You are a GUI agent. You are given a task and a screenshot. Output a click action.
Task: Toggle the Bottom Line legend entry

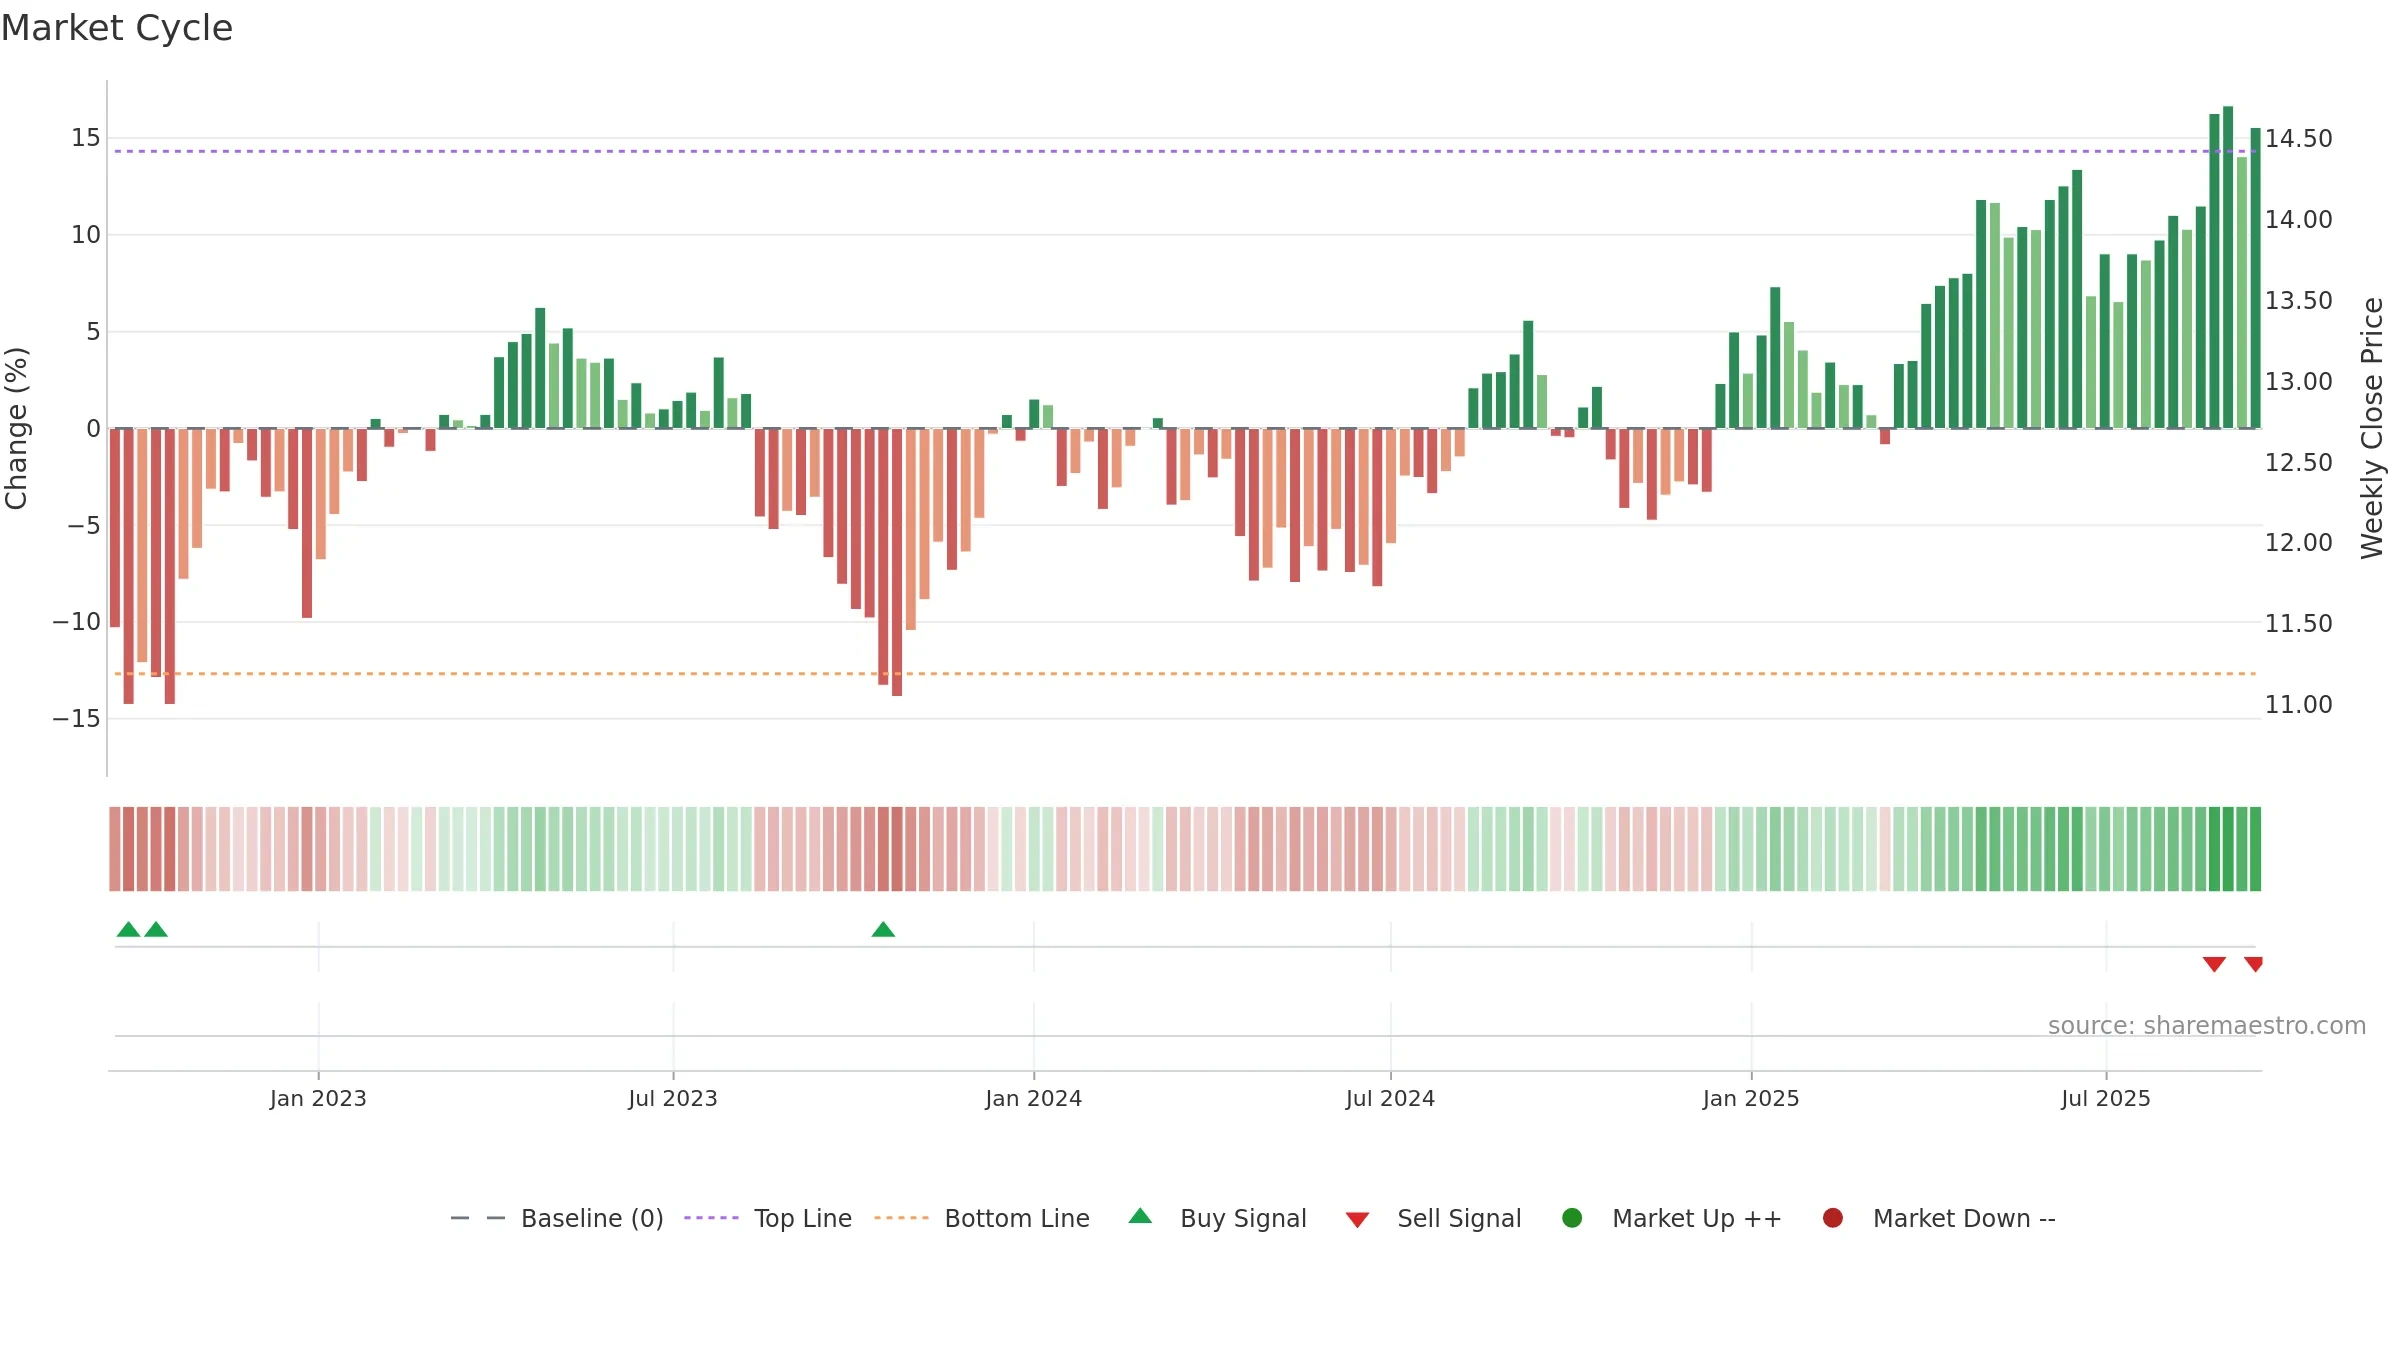982,1218
